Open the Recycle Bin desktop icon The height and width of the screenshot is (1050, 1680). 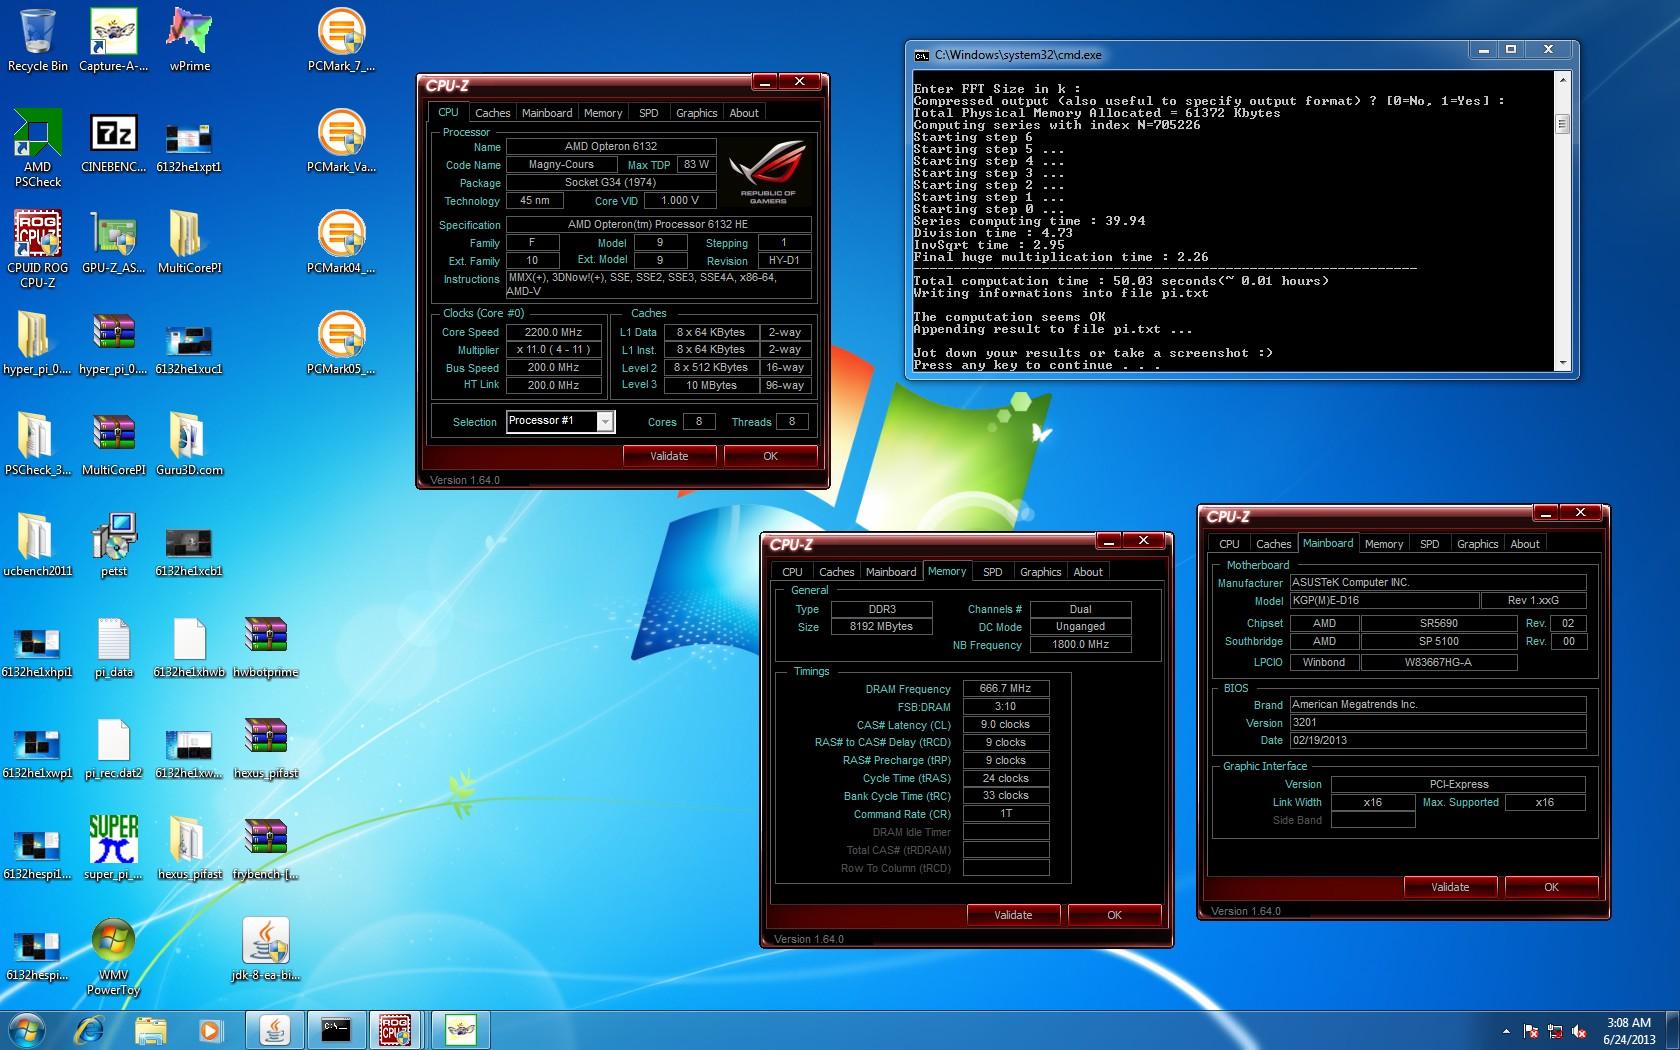[x=38, y=40]
